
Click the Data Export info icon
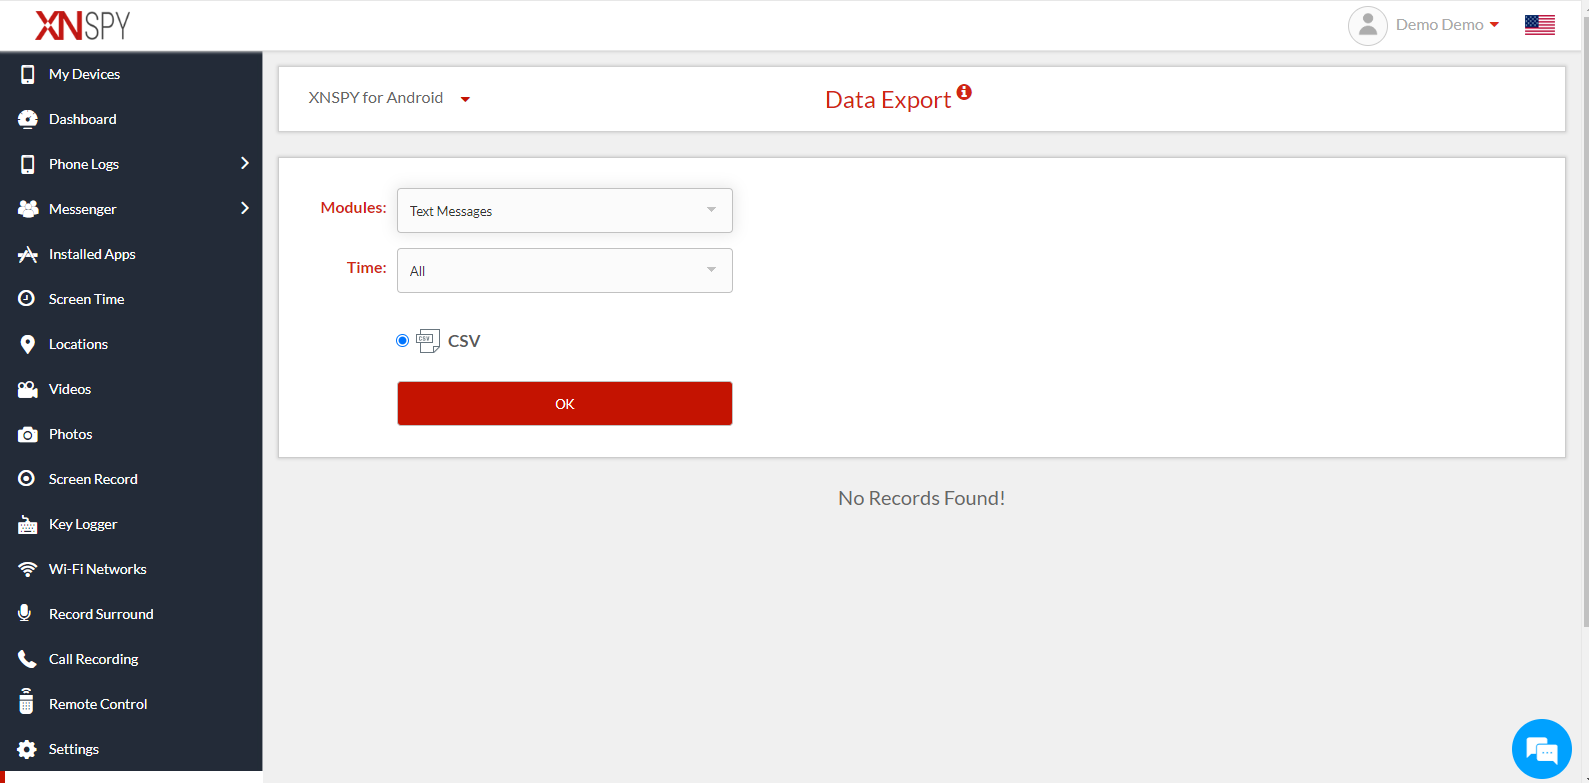point(964,92)
